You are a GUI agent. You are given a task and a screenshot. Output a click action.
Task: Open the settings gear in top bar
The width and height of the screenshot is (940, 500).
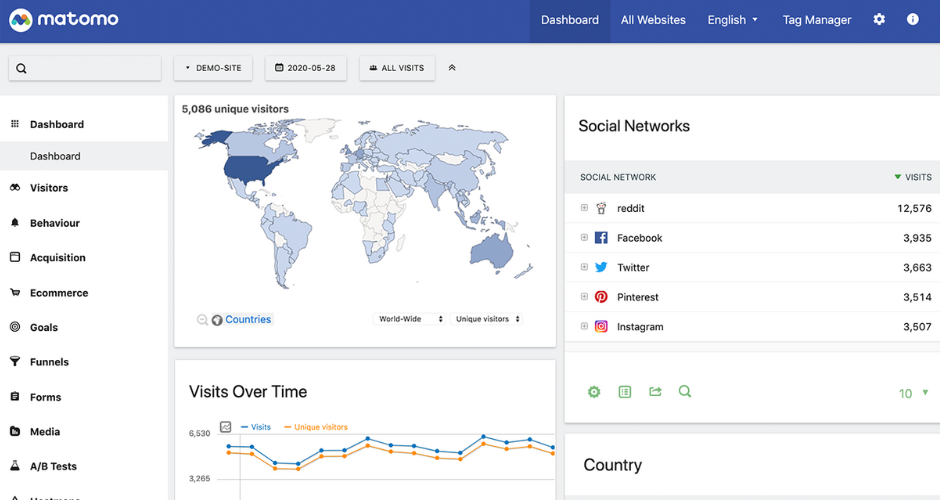[879, 19]
